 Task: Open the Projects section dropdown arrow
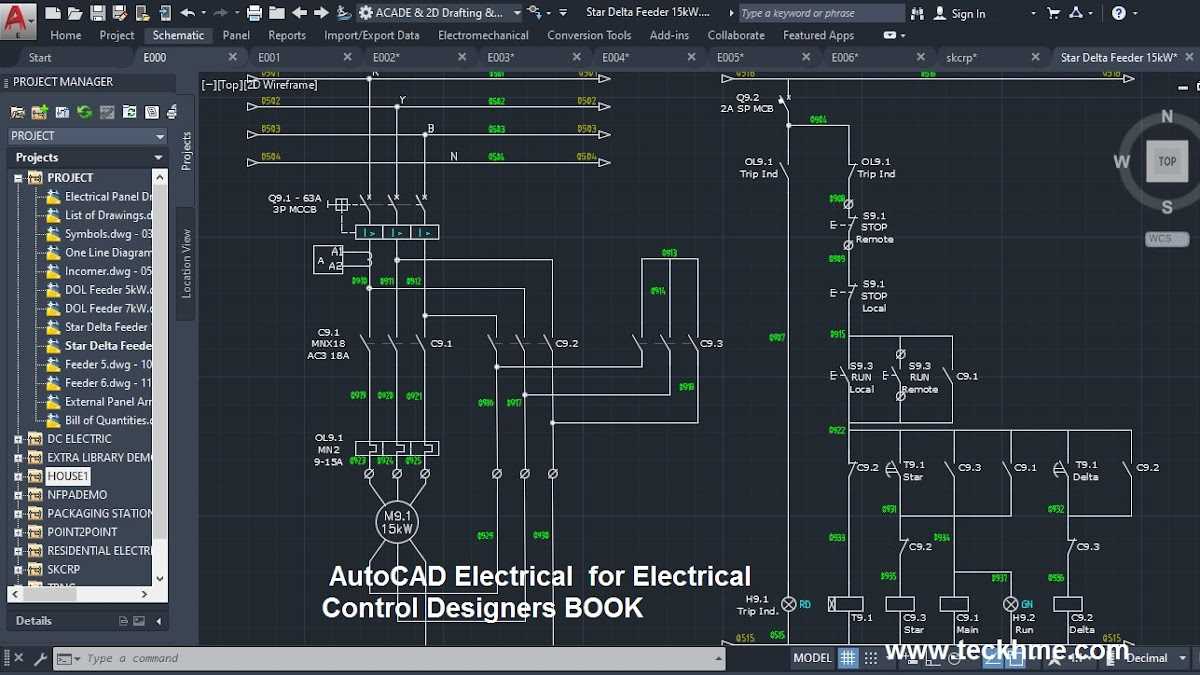(158, 158)
